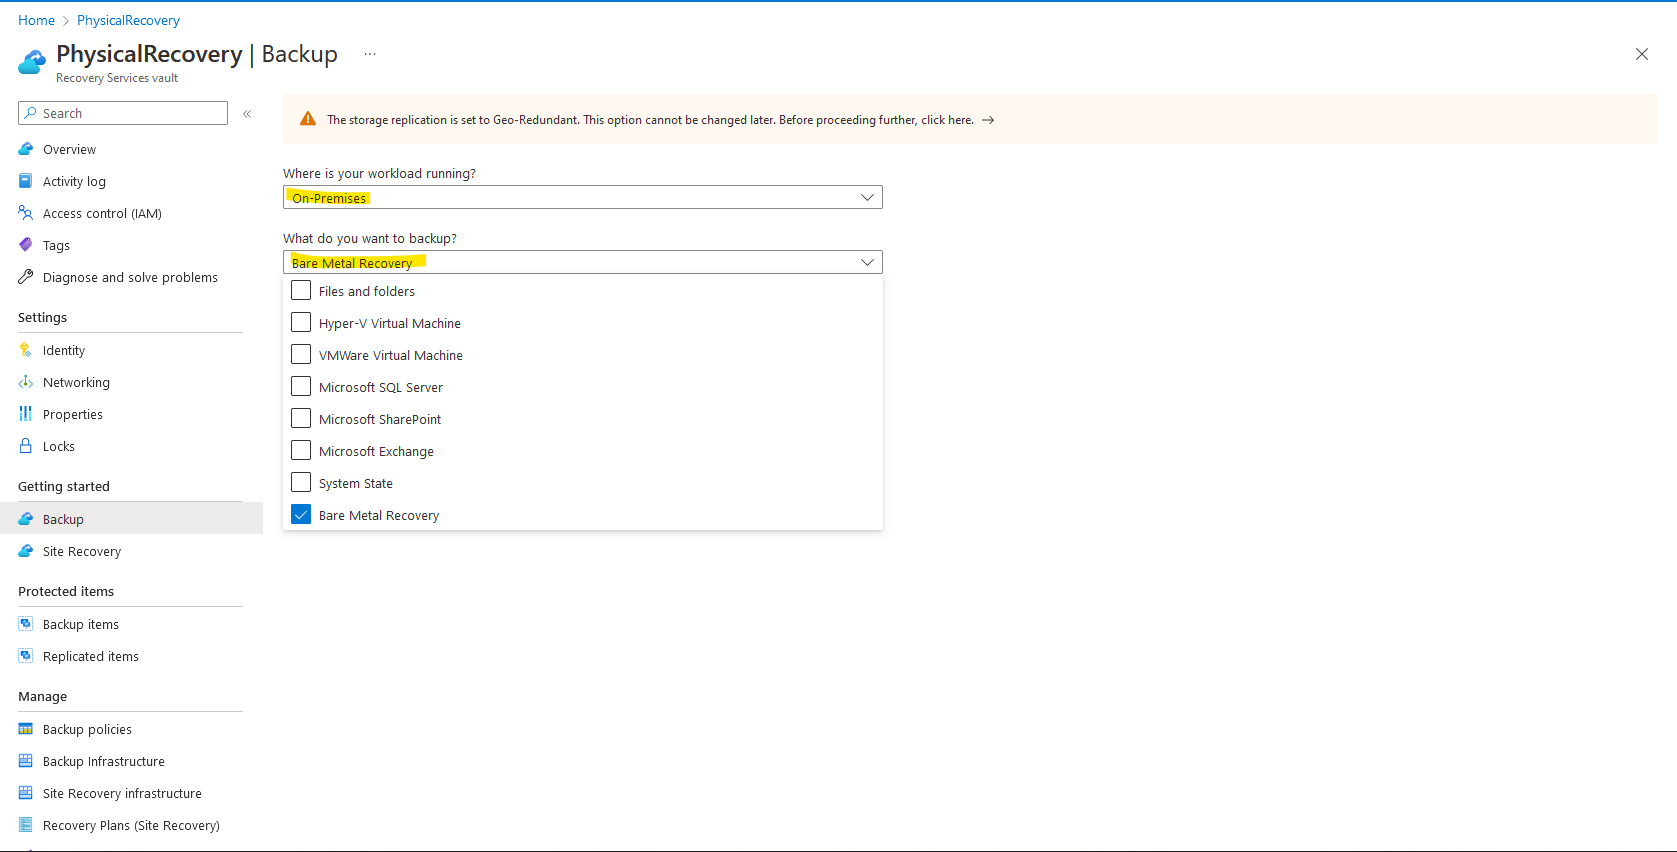
Task: Open Backup Infrastructure link
Action: click(104, 762)
